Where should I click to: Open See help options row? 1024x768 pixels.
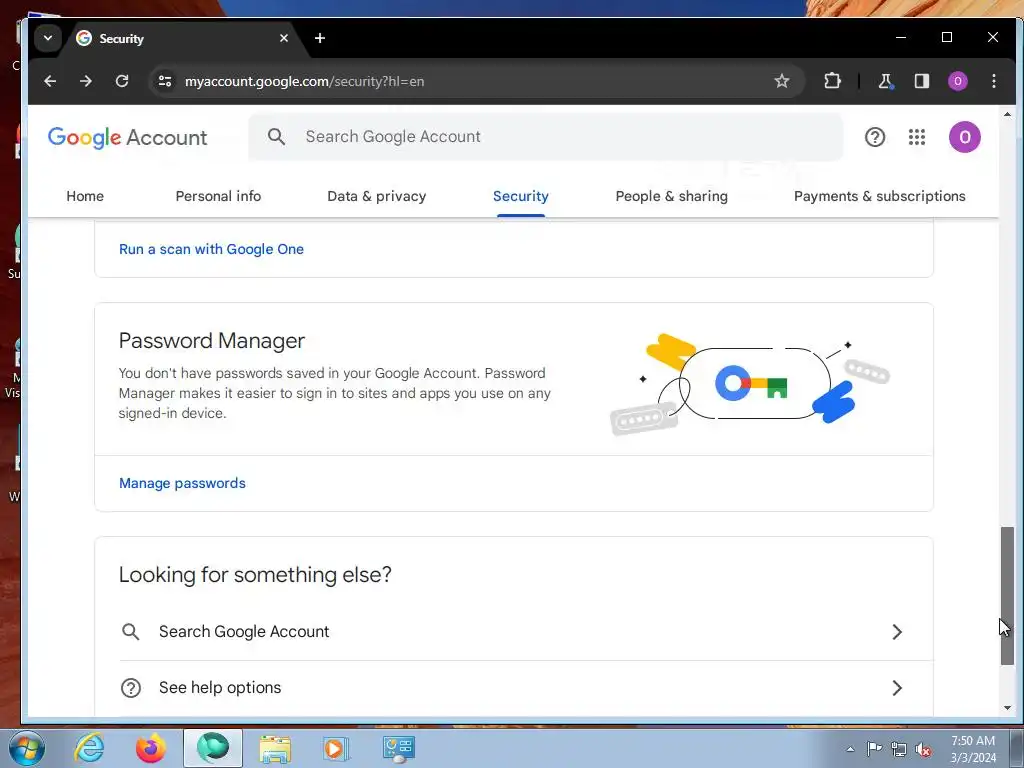514,688
